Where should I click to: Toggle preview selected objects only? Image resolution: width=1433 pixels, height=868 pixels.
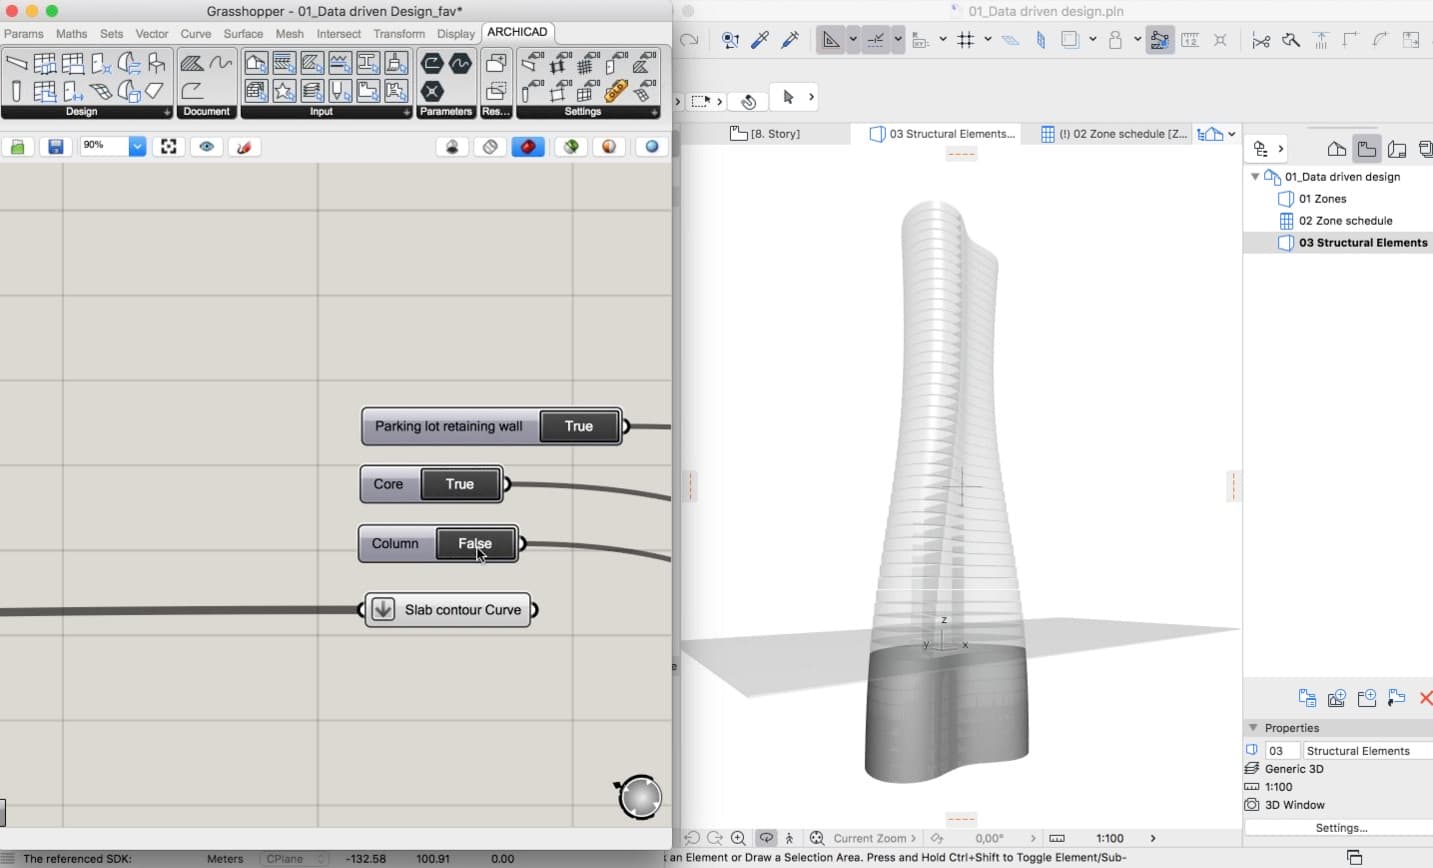(x=571, y=147)
